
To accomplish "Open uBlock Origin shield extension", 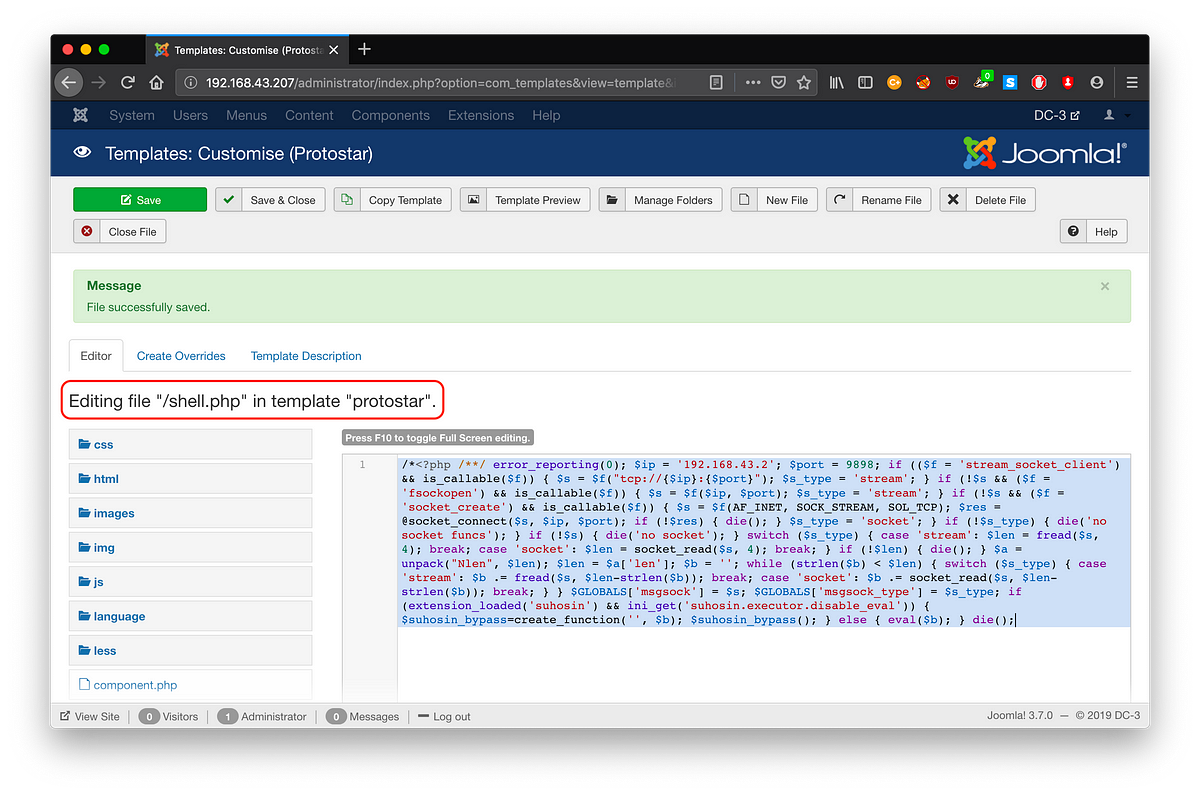I will [x=952, y=83].
